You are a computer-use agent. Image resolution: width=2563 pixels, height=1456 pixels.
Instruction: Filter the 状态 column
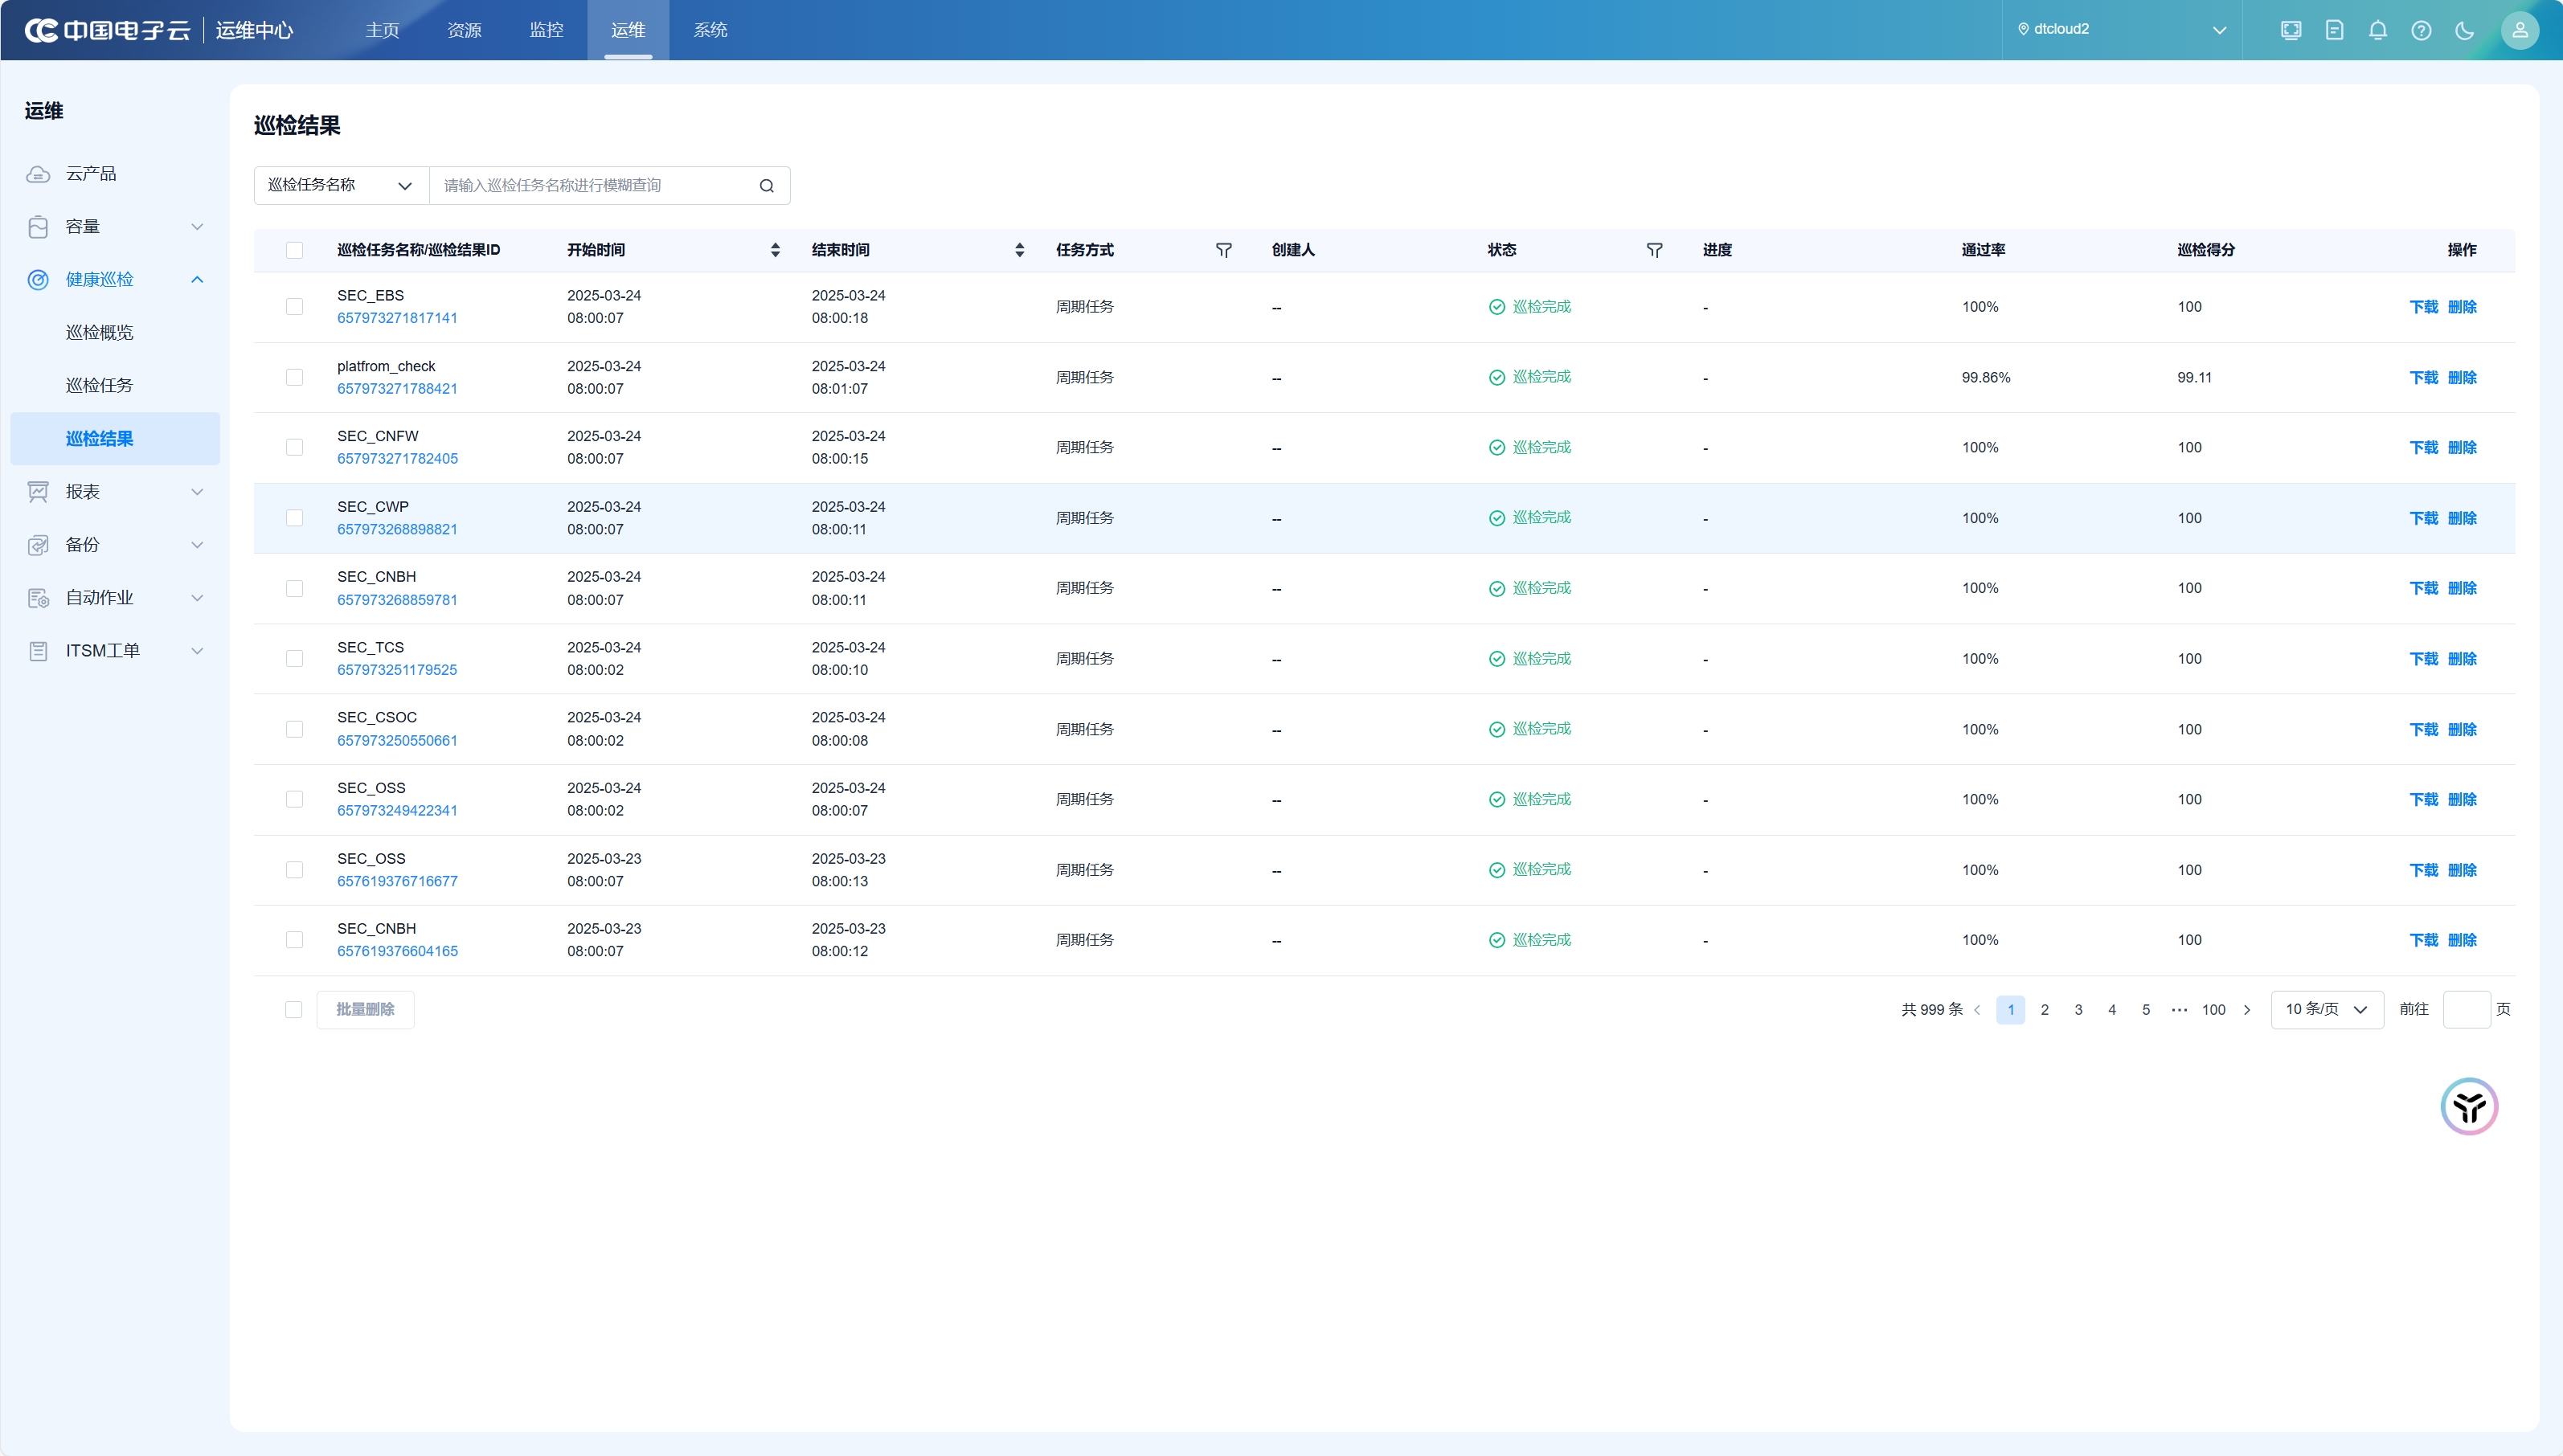tap(1655, 250)
